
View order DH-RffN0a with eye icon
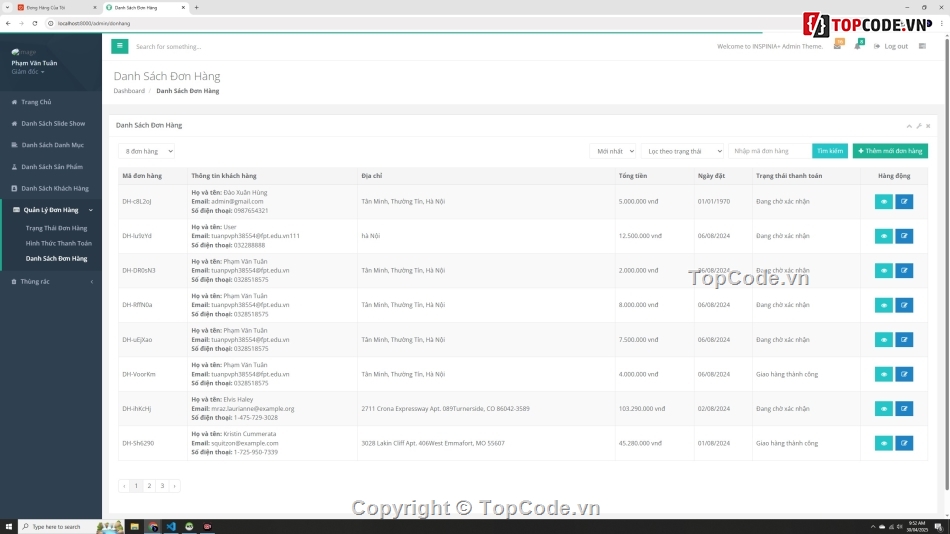[x=883, y=305]
